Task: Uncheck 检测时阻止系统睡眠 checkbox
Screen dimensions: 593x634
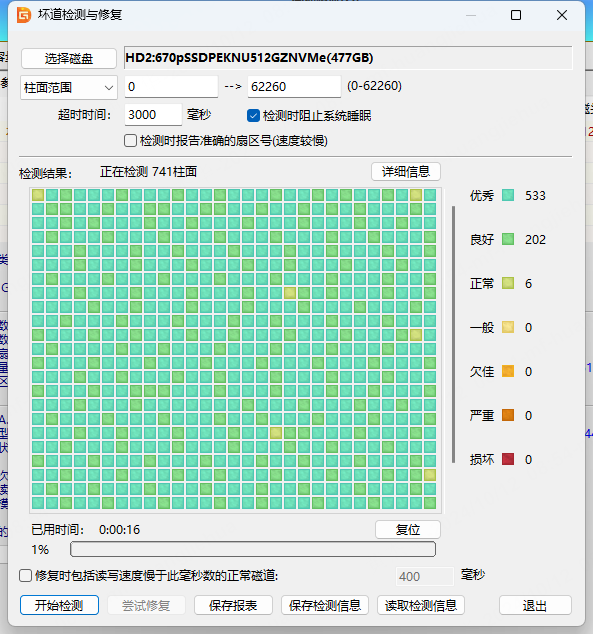Action: [253, 116]
